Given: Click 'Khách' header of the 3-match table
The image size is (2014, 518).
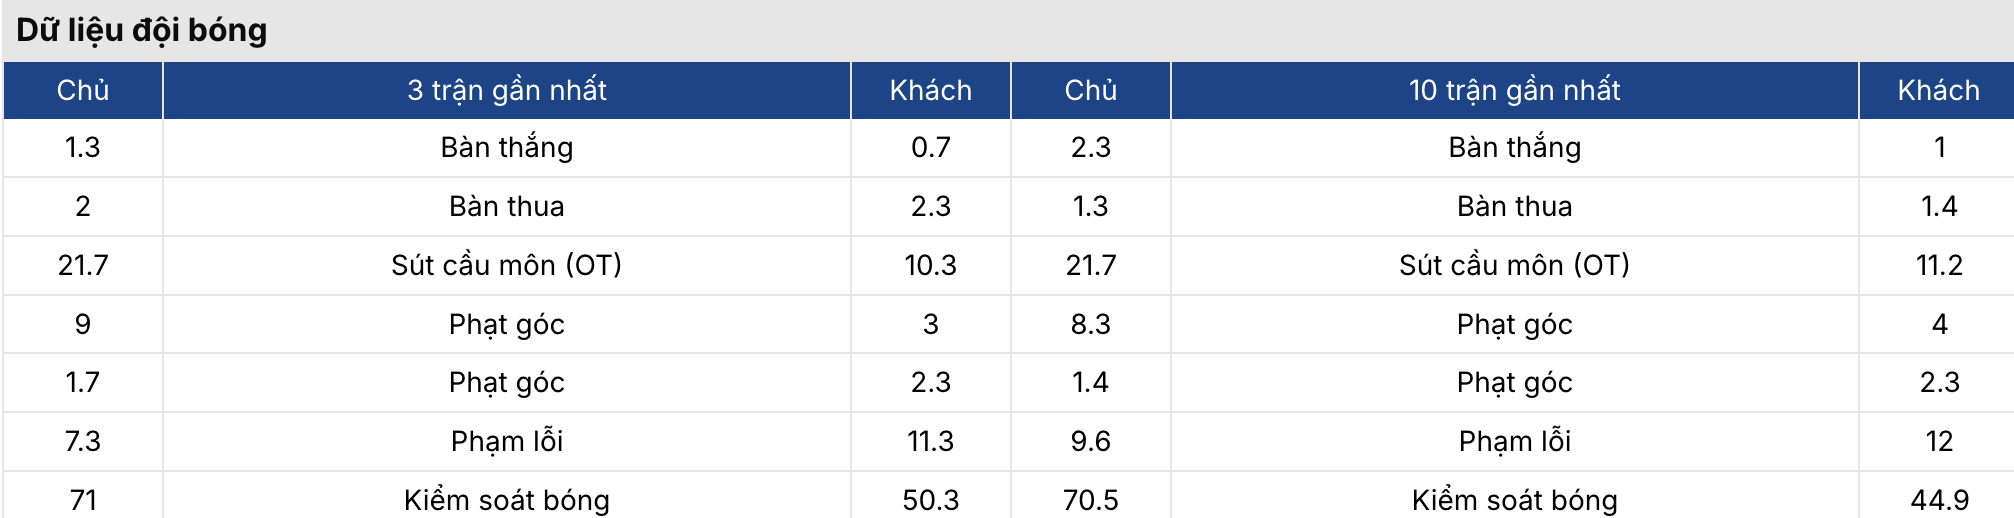Looking at the screenshot, I should 930,90.
